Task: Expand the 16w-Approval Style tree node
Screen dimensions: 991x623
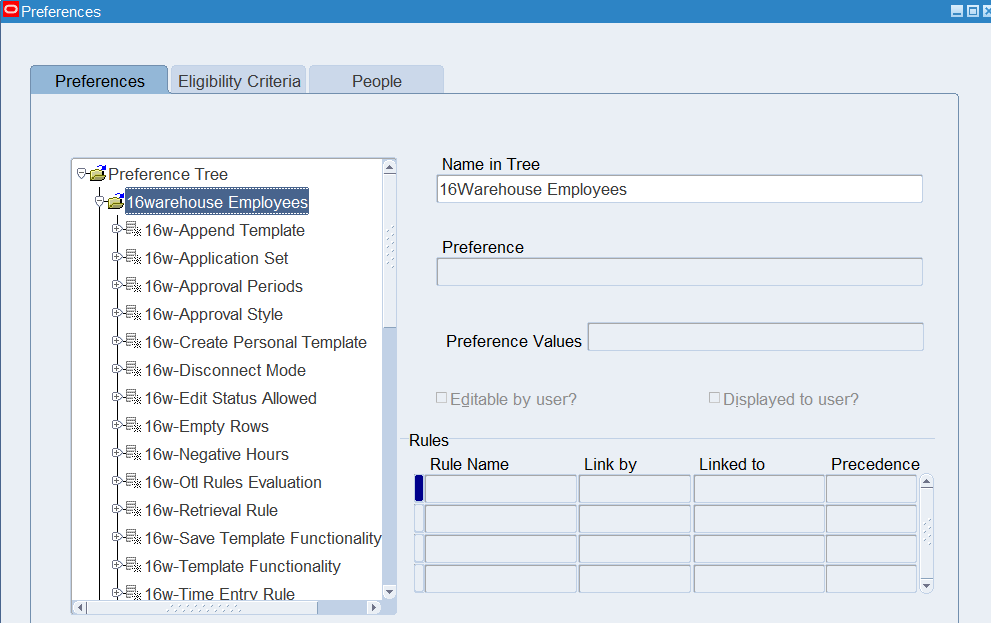Action: (117, 313)
